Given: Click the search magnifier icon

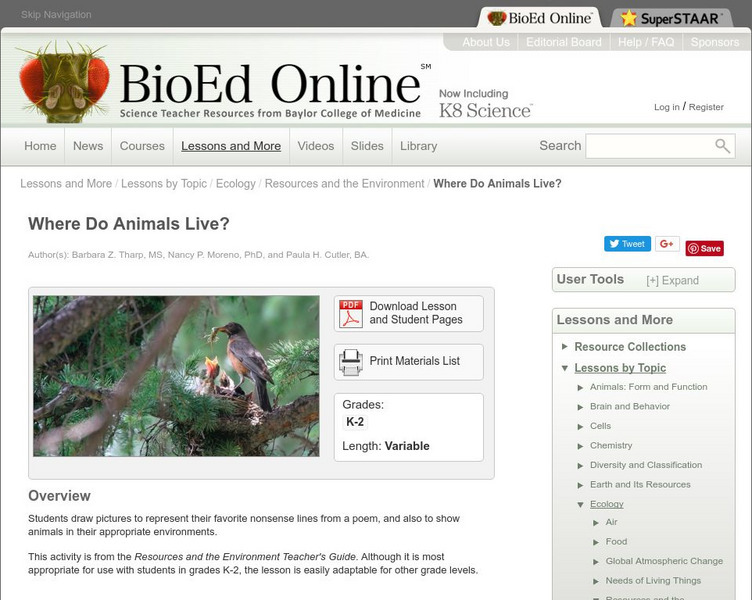Looking at the screenshot, I should tap(722, 146).
